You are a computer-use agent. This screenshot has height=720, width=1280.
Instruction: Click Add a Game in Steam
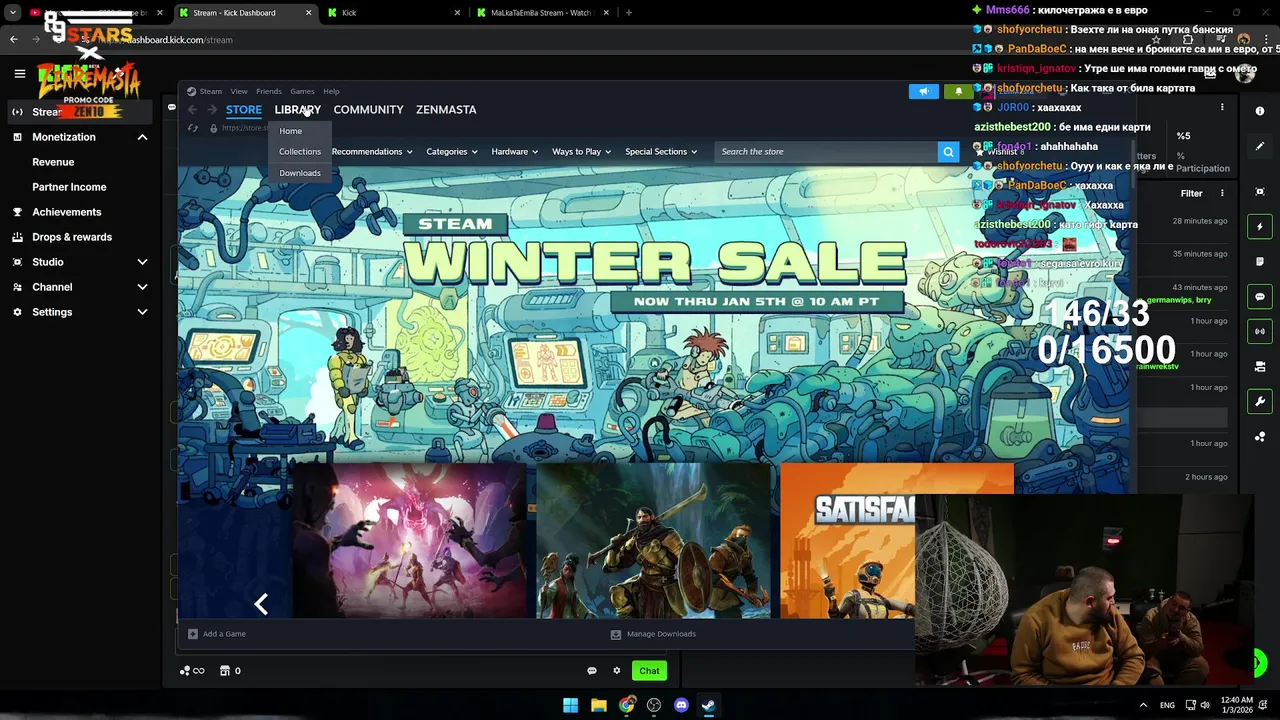[x=217, y=634]
